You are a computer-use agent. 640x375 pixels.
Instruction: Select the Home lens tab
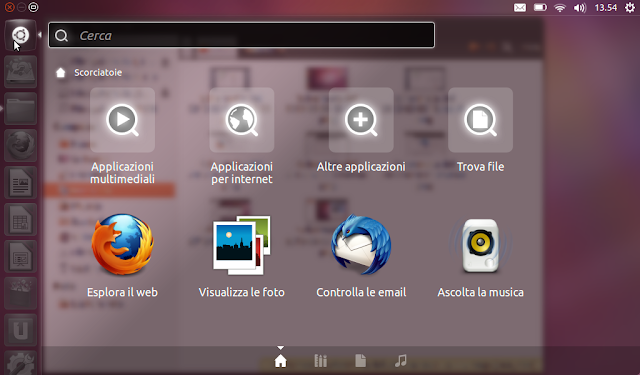click(280, 361)
